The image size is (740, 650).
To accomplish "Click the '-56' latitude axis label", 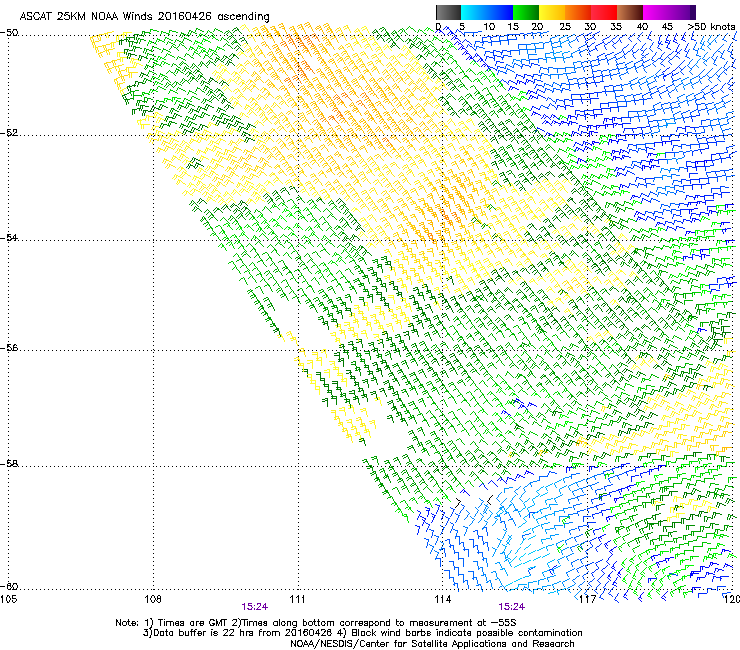I will pos(9,347).
